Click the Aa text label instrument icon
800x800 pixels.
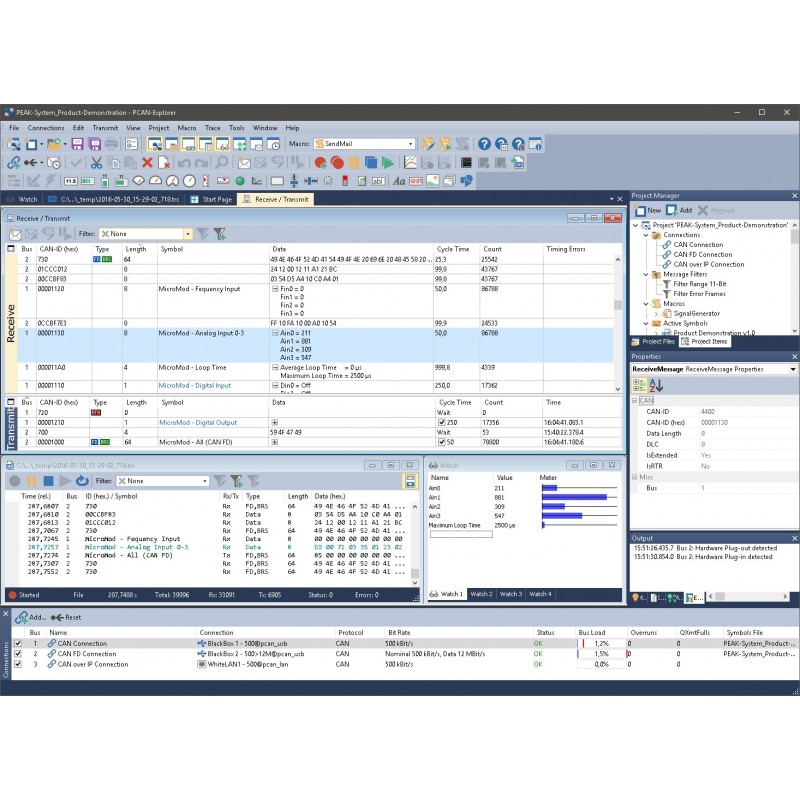399,181
